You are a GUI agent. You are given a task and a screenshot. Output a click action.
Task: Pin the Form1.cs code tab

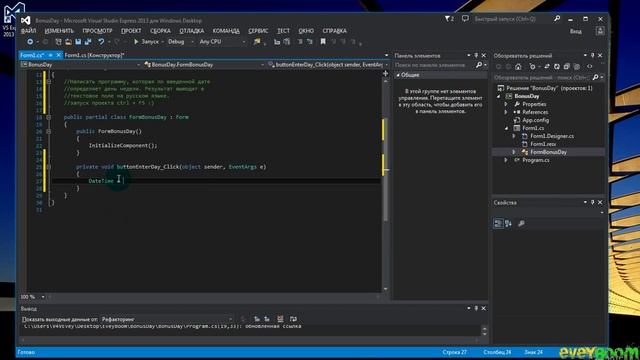[51, 55]
